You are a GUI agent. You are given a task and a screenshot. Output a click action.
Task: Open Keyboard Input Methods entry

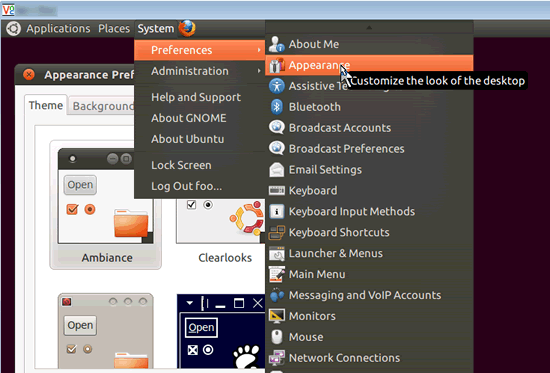pos(369,212)
